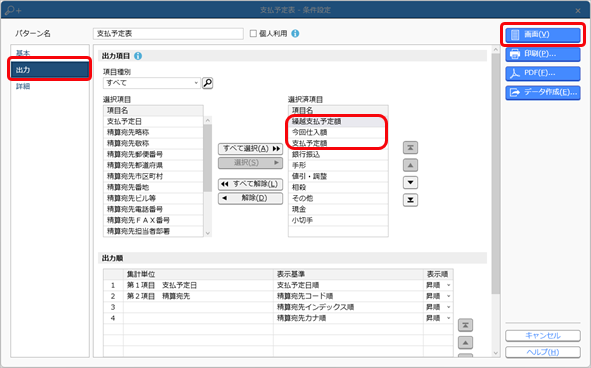The image size is (591, 368).
Task: Select 精算宛先番地 in the list
Action: (153, 187)
